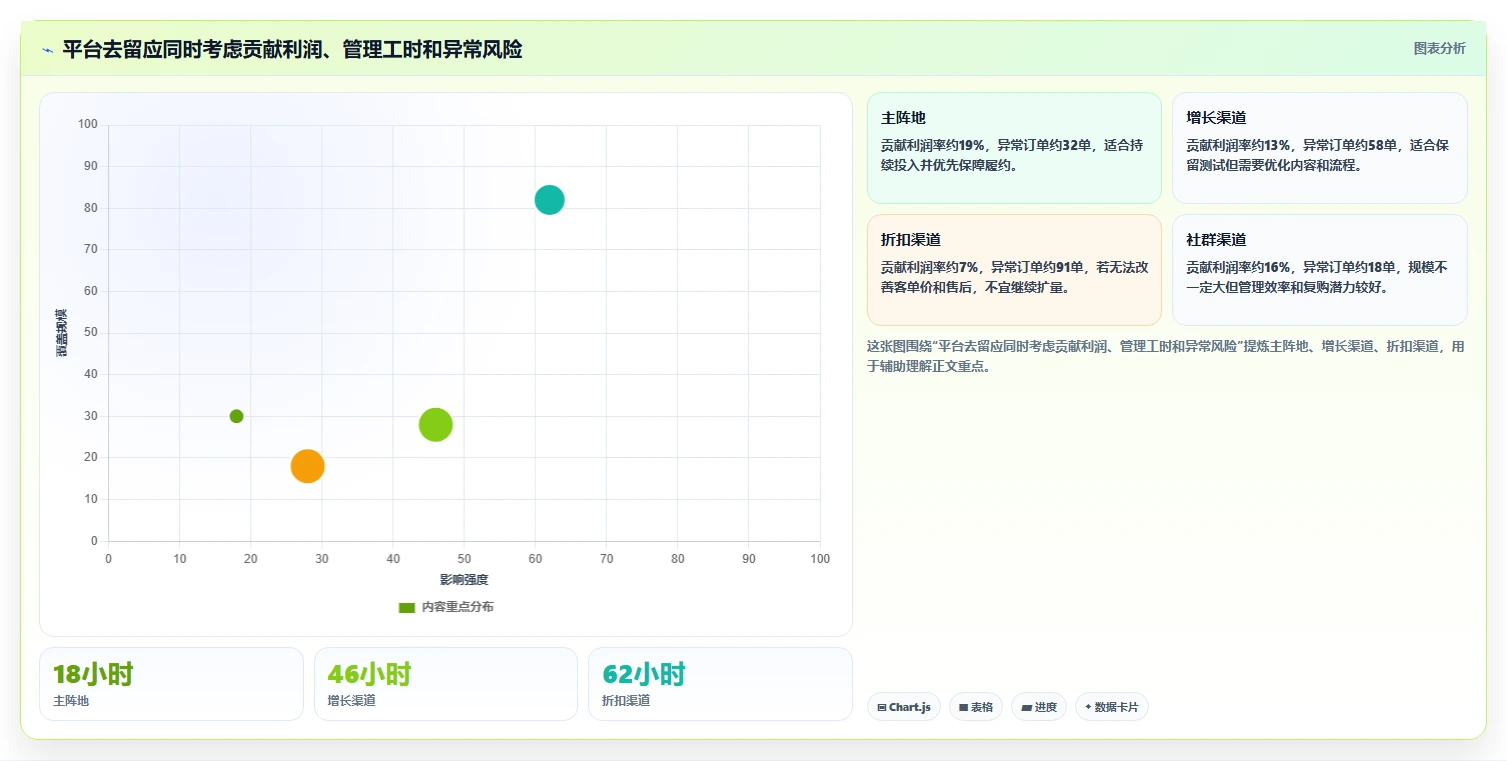This screenshot has width=1507, height=761.
Task: Click the 数据卡片 tag
Action: coord(1111,707)
